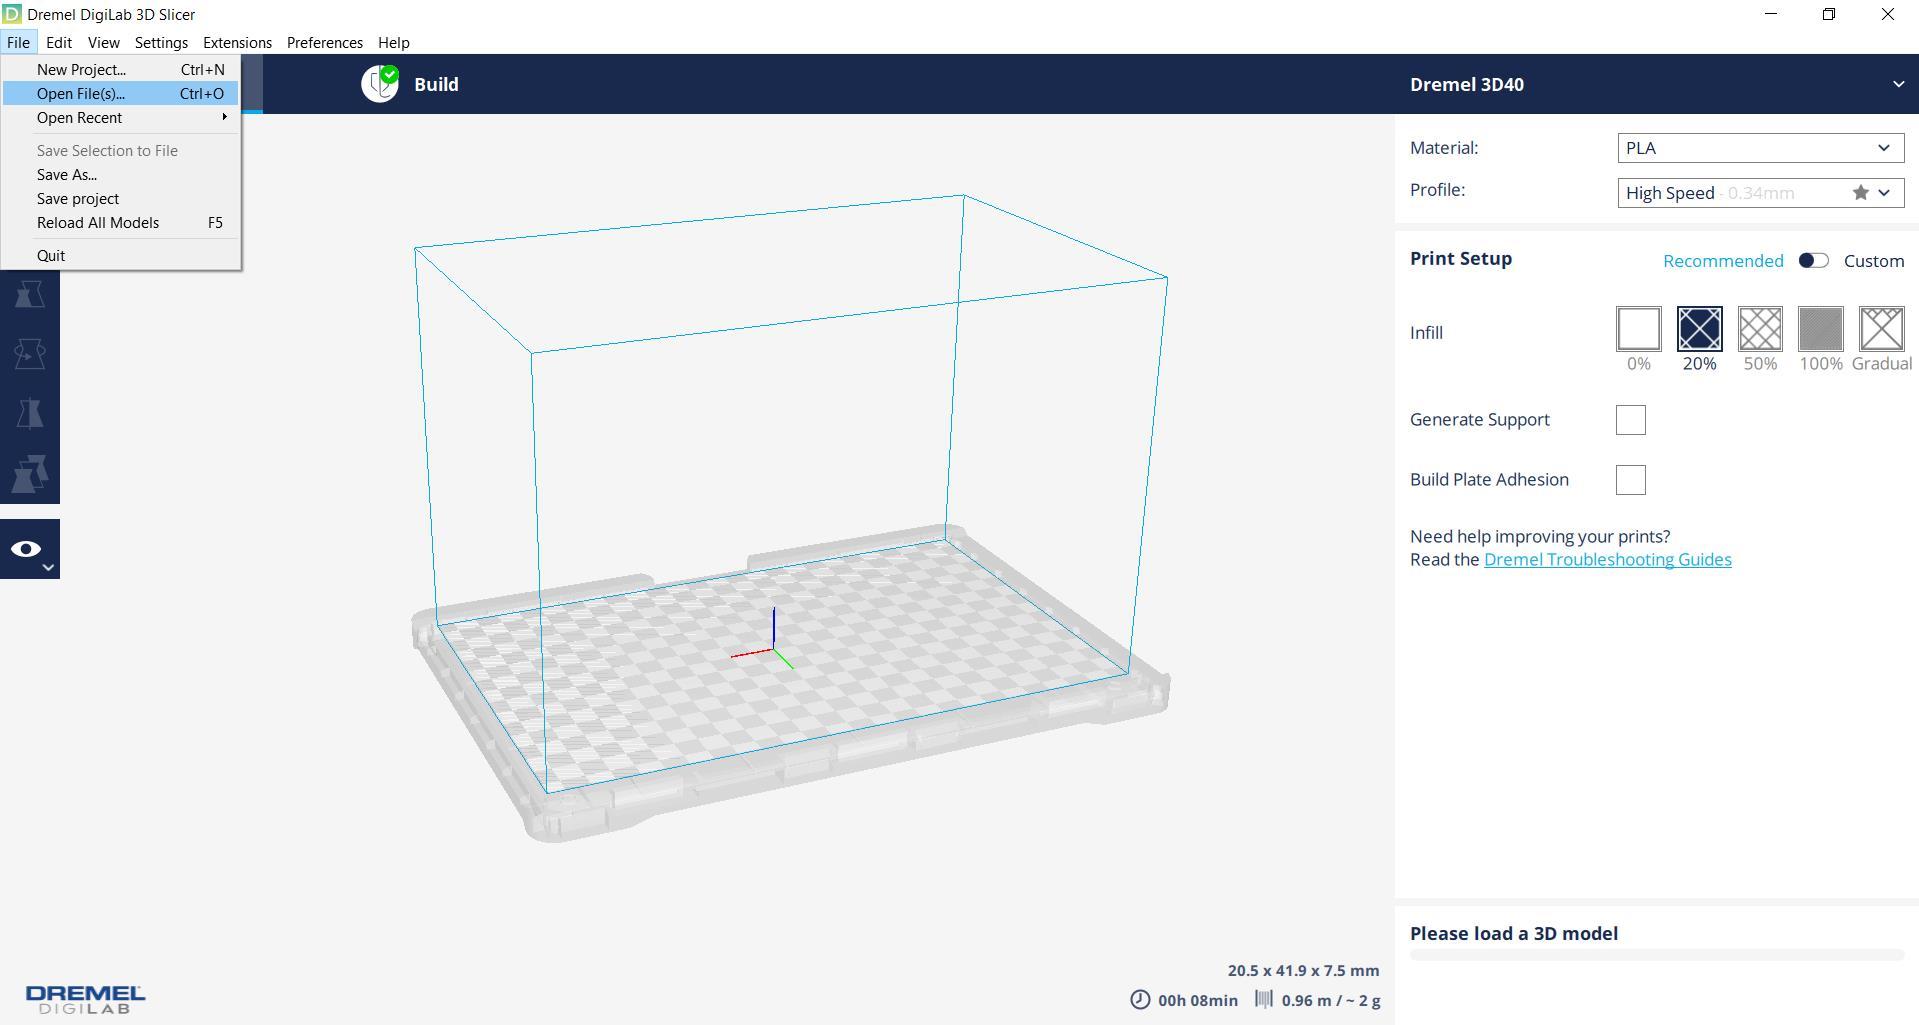Enable the Generate Support checkbox
Screen dimensions: 1919x1025
point(1630,420)
